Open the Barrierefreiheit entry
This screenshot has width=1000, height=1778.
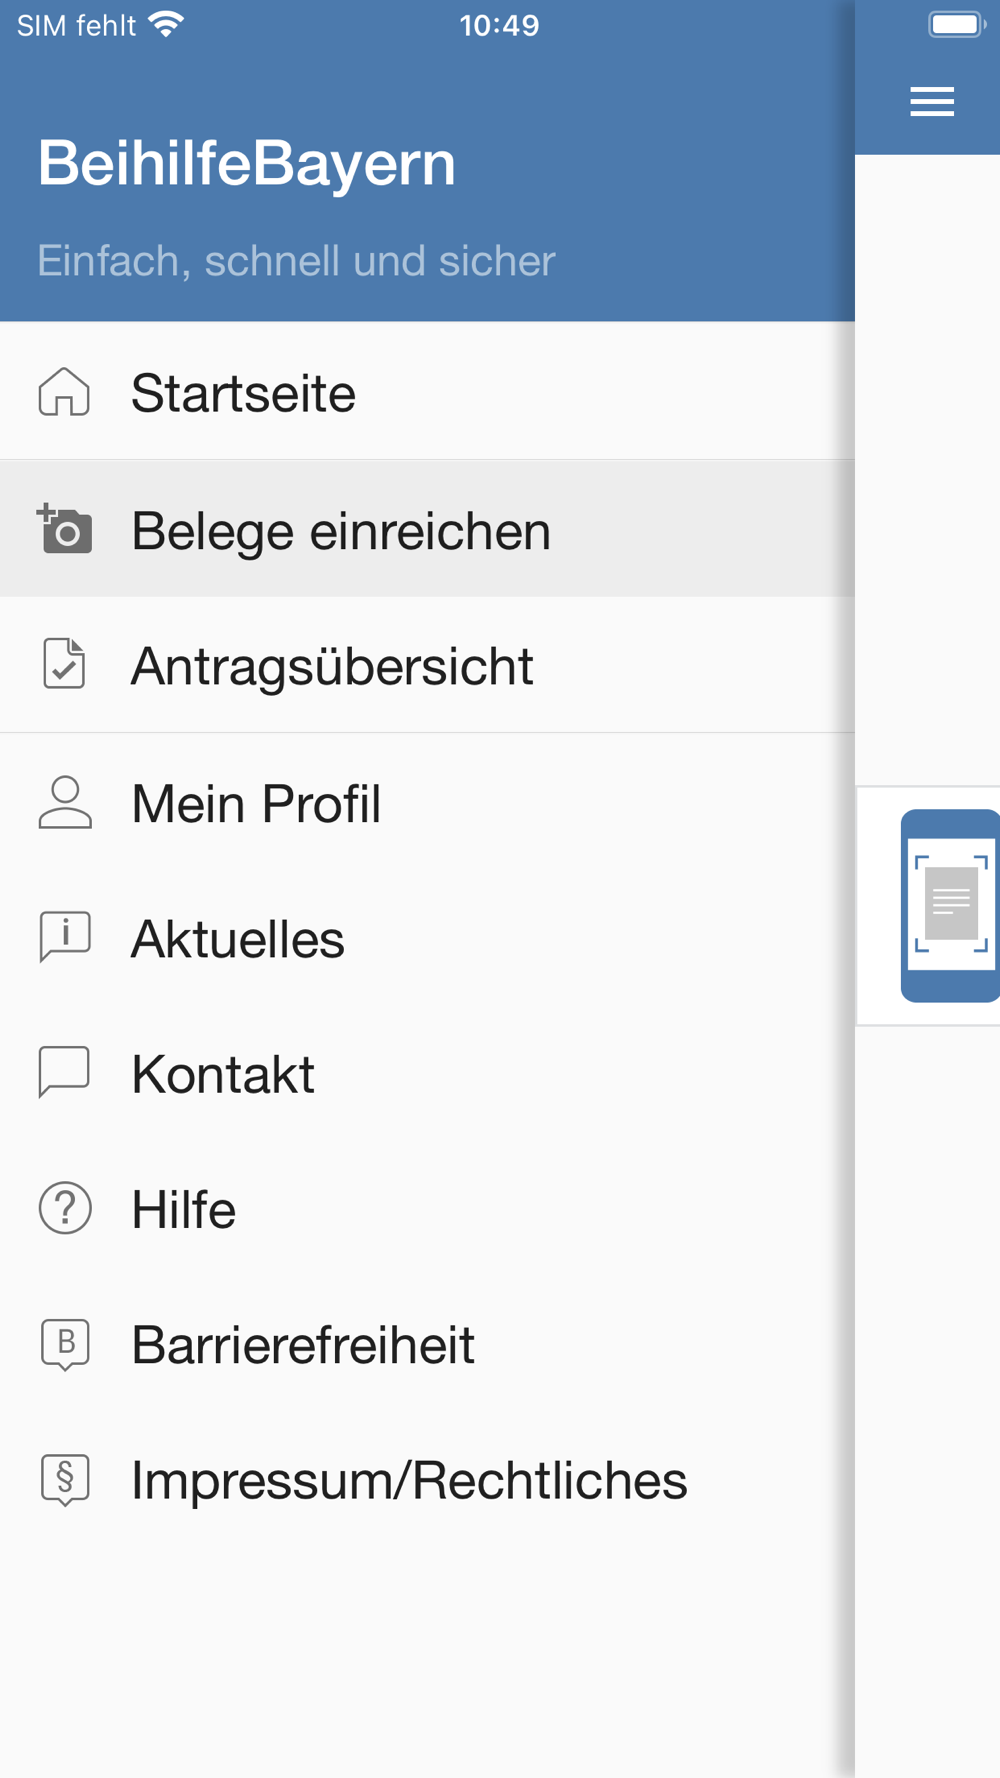(x=303, y=1345)
